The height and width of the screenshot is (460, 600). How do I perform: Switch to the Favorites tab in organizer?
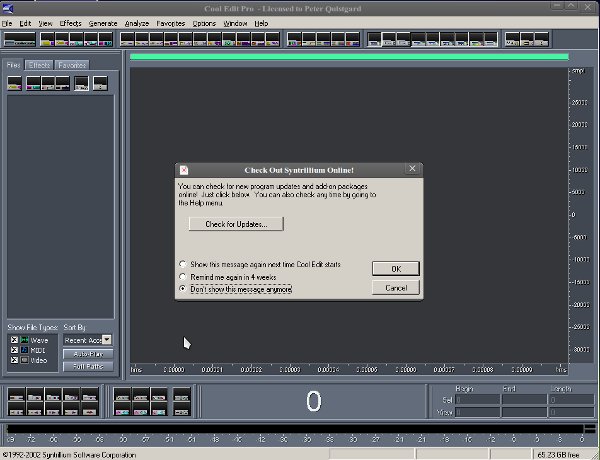click(x=72, y=65)
